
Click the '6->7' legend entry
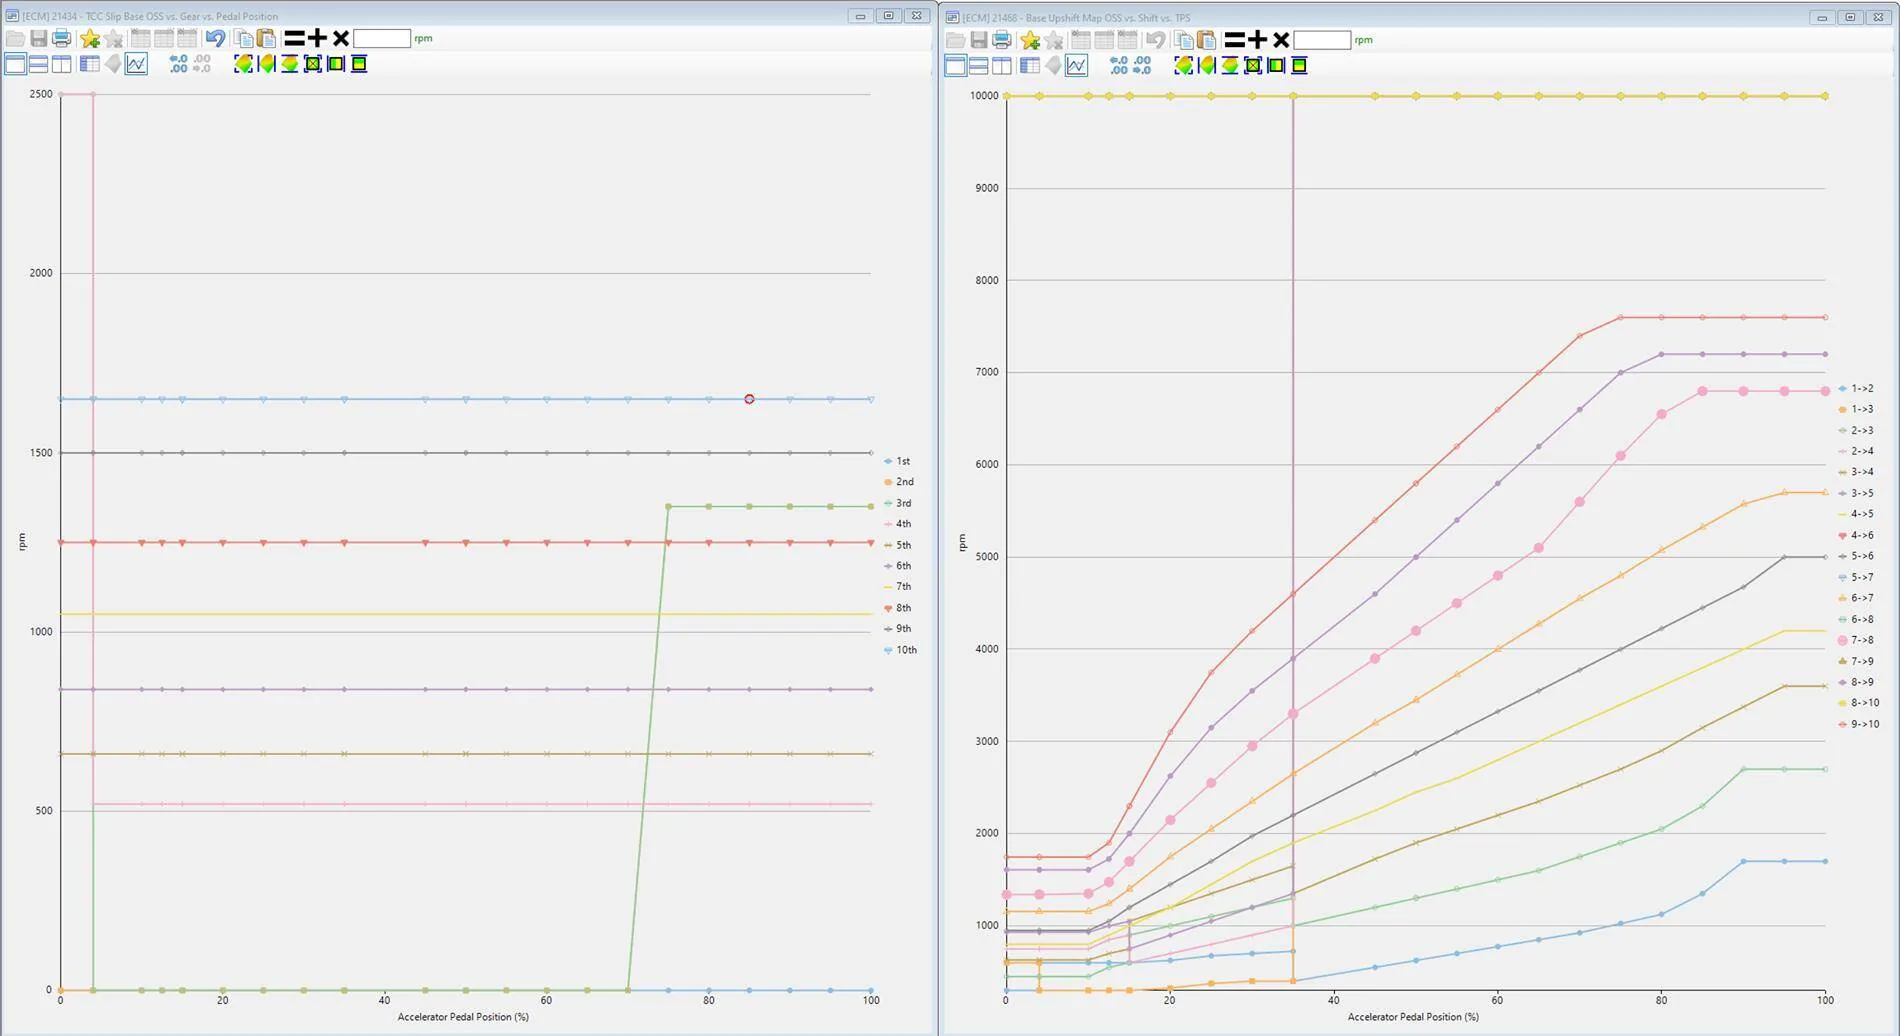[x=1856, y=598]
